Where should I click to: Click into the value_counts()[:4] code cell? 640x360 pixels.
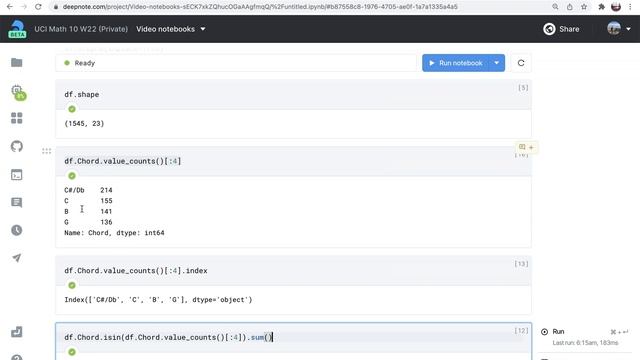tap(293, 161)
